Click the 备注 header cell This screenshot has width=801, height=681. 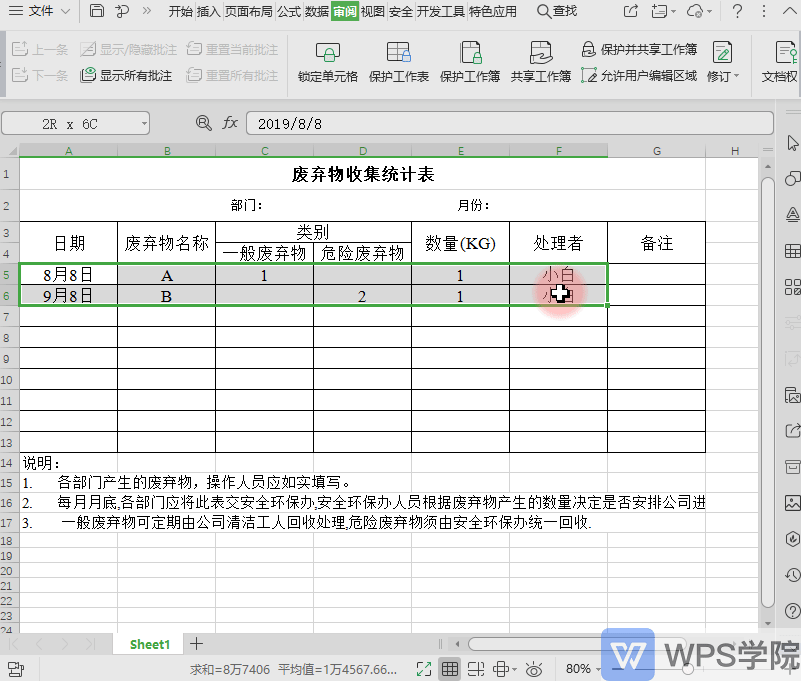tap(656, 243)
